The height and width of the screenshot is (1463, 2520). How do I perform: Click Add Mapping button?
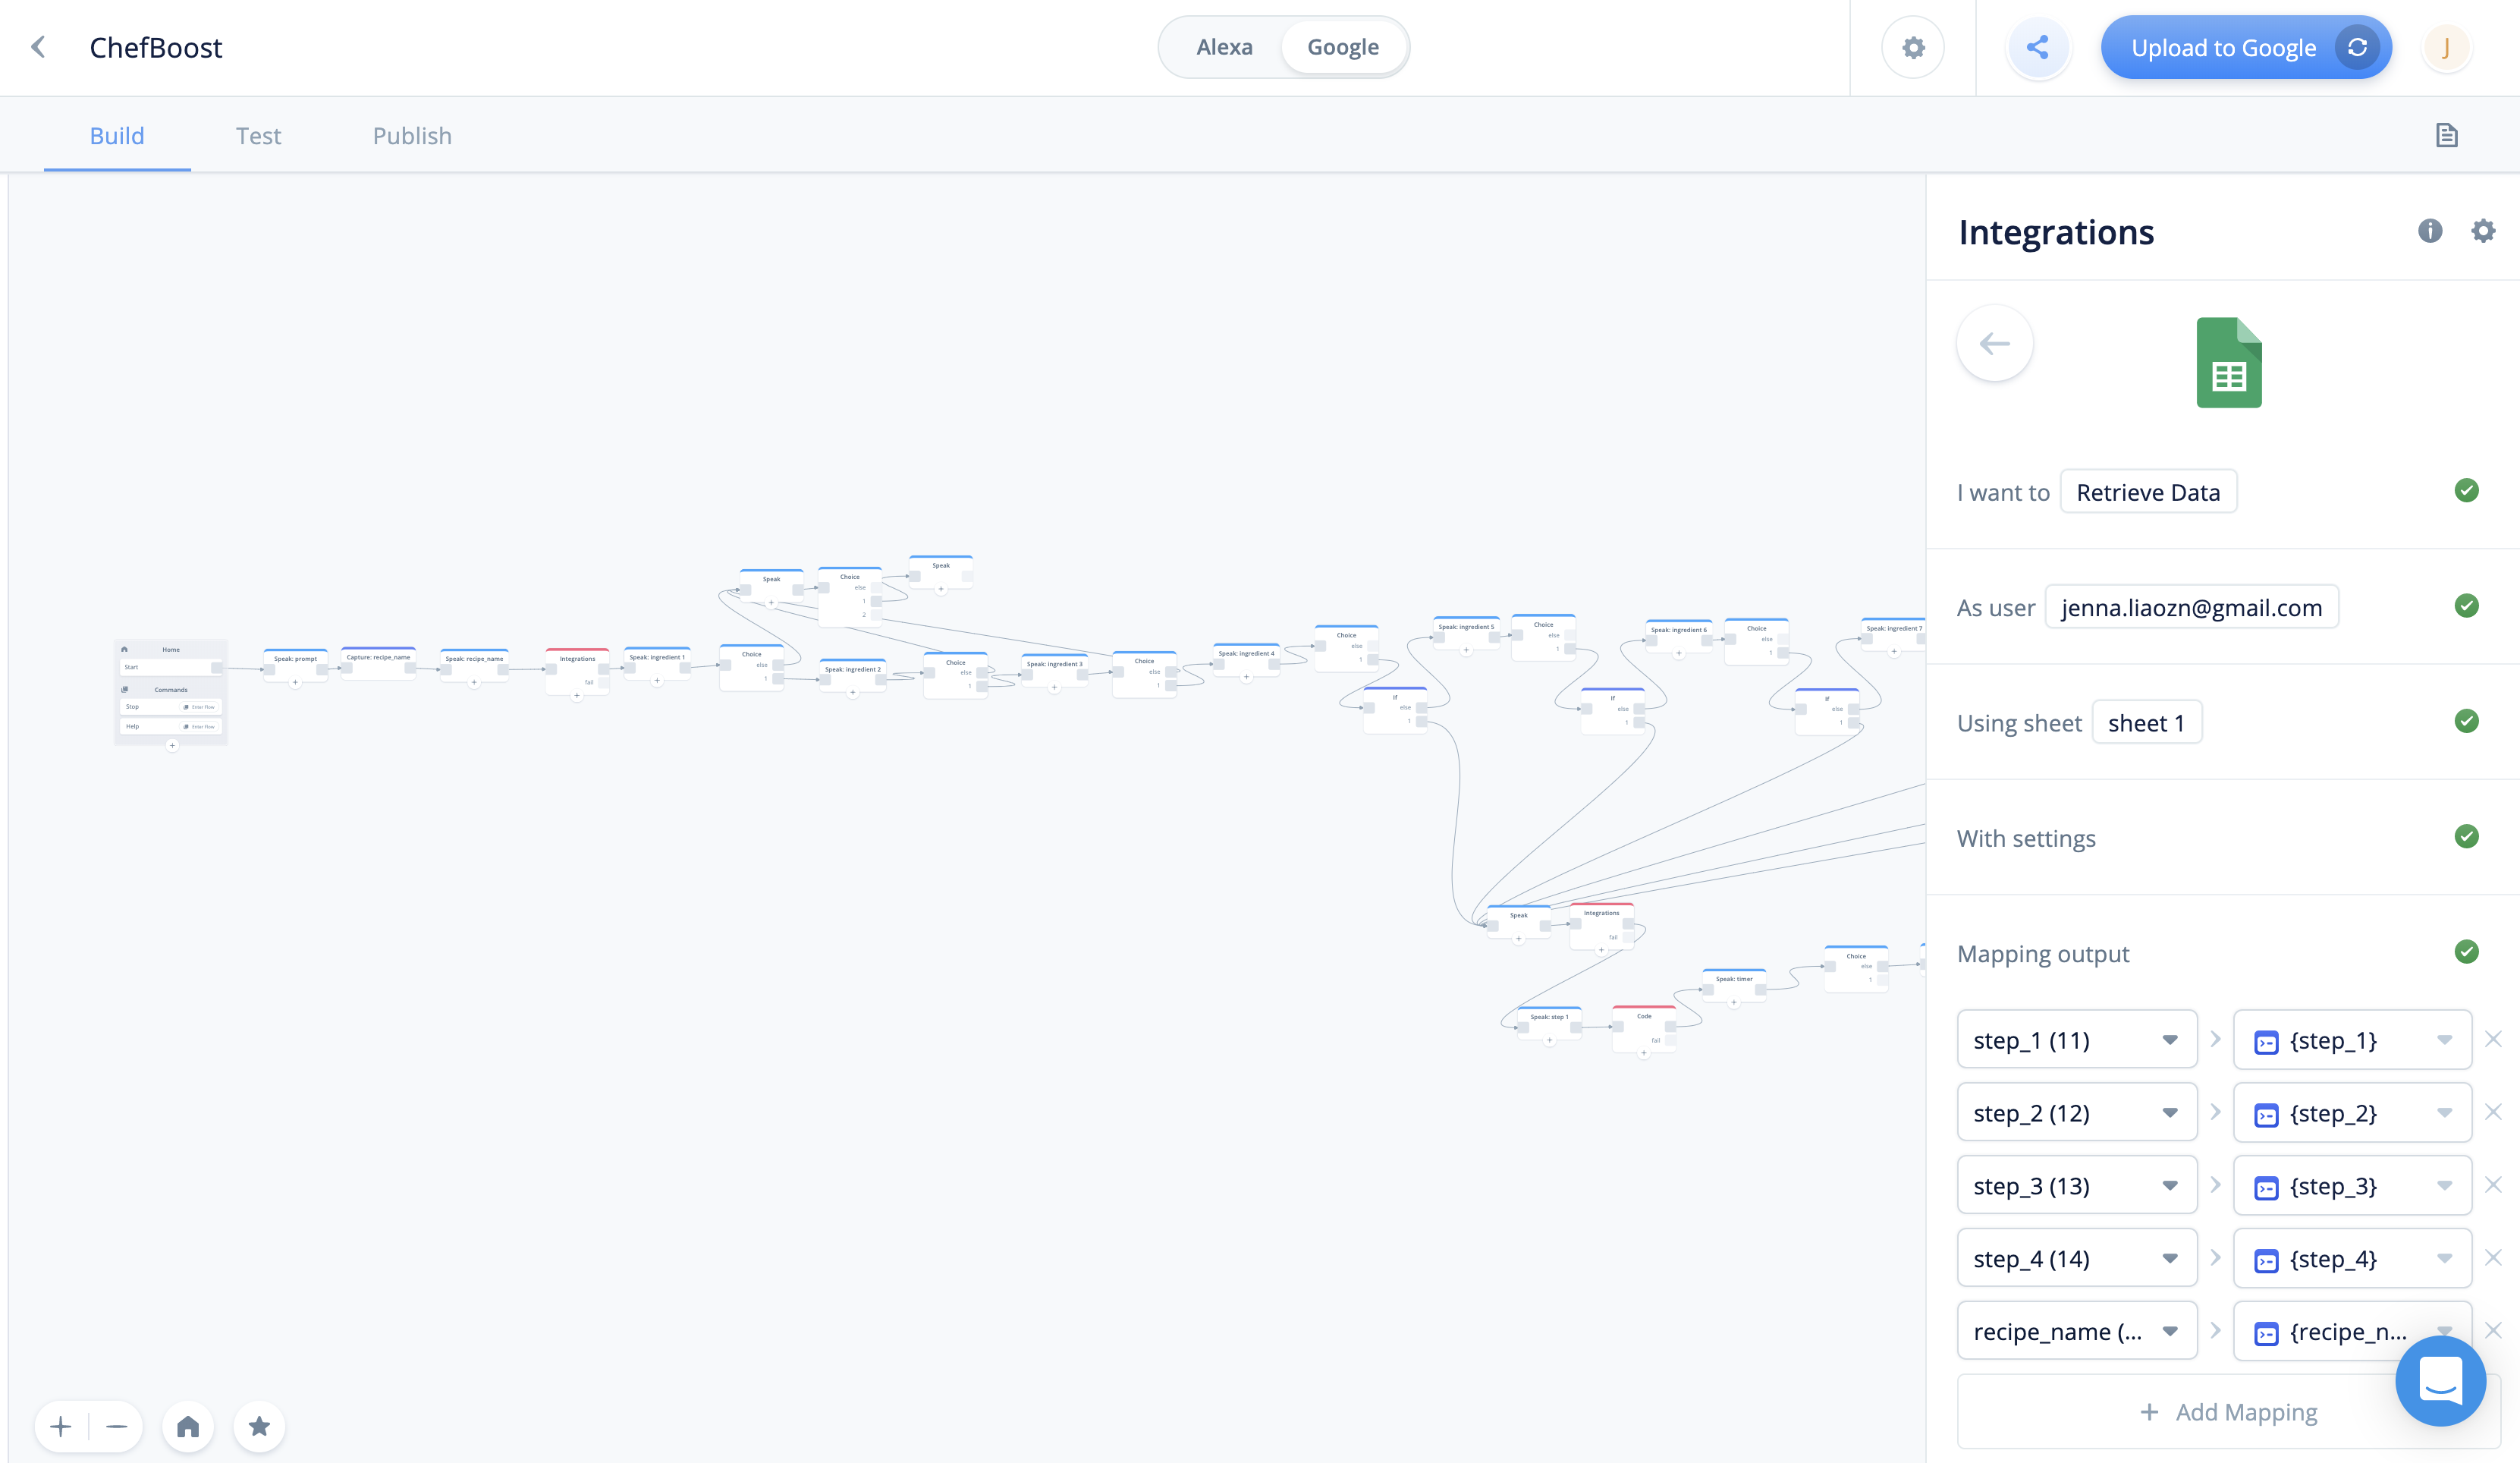coord(2228,1412)
